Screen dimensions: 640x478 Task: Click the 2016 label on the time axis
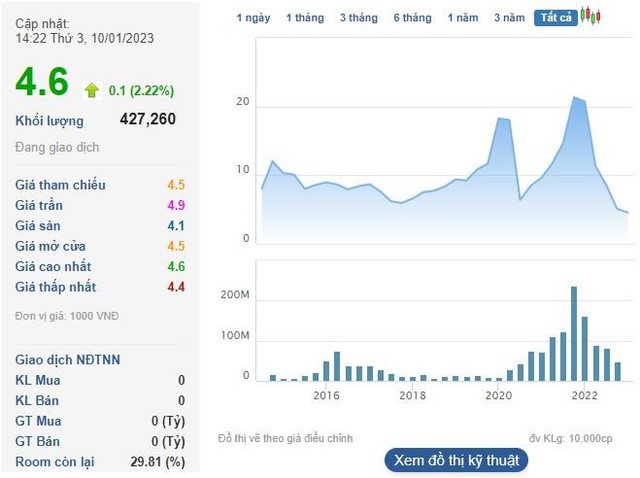coord(326,396)
